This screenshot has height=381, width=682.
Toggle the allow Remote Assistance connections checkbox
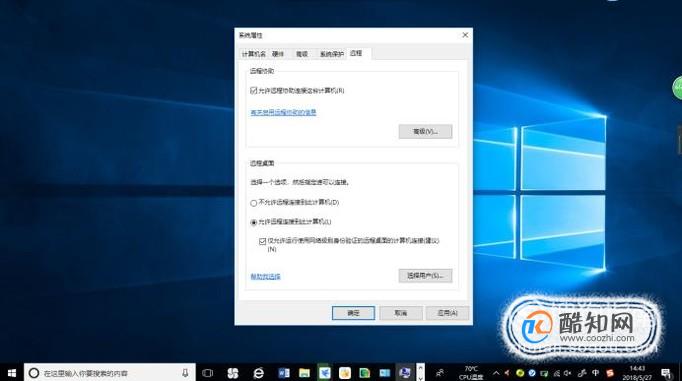click(x=254, y=90)
